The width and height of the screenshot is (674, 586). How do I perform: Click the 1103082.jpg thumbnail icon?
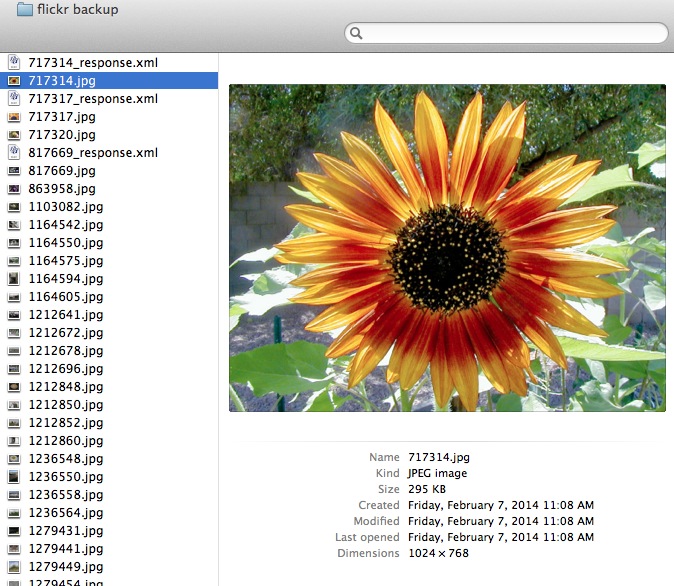(14, 207)
